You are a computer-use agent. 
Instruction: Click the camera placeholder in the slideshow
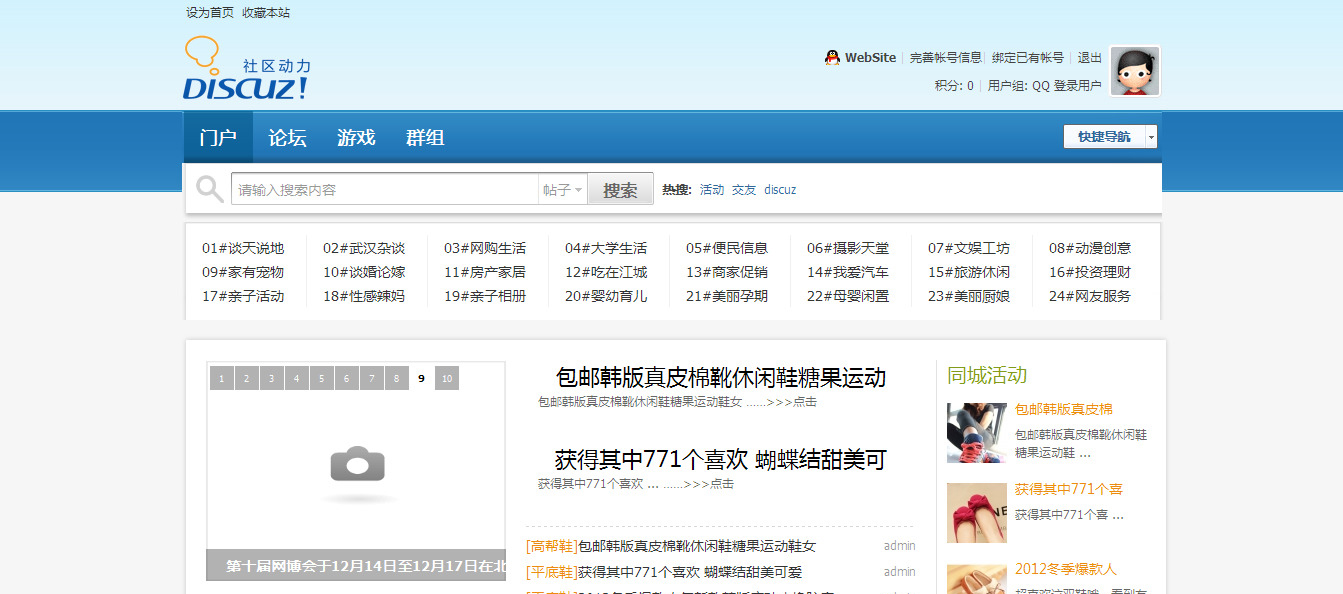[358, 464]
